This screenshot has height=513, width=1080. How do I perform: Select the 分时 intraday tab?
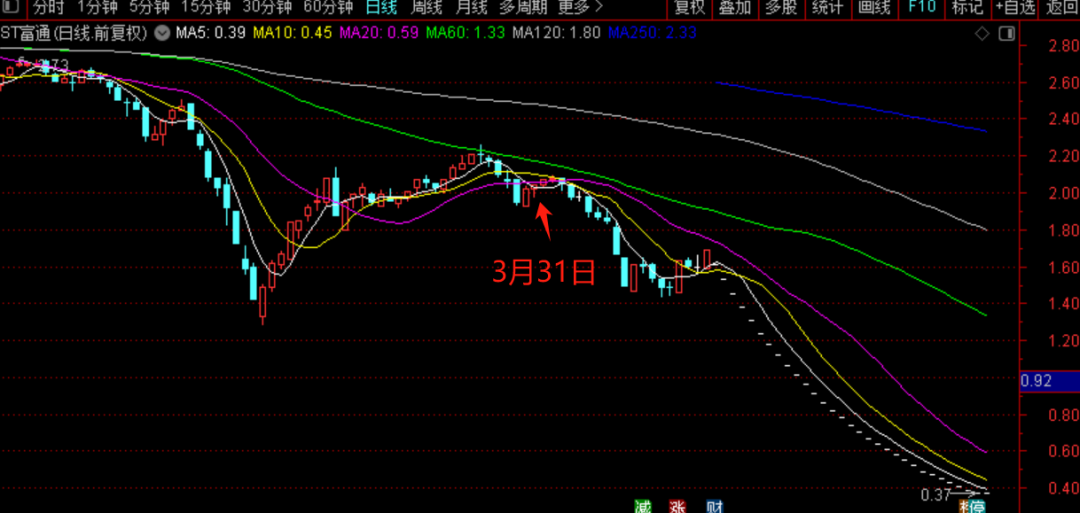tap(47, 8)
